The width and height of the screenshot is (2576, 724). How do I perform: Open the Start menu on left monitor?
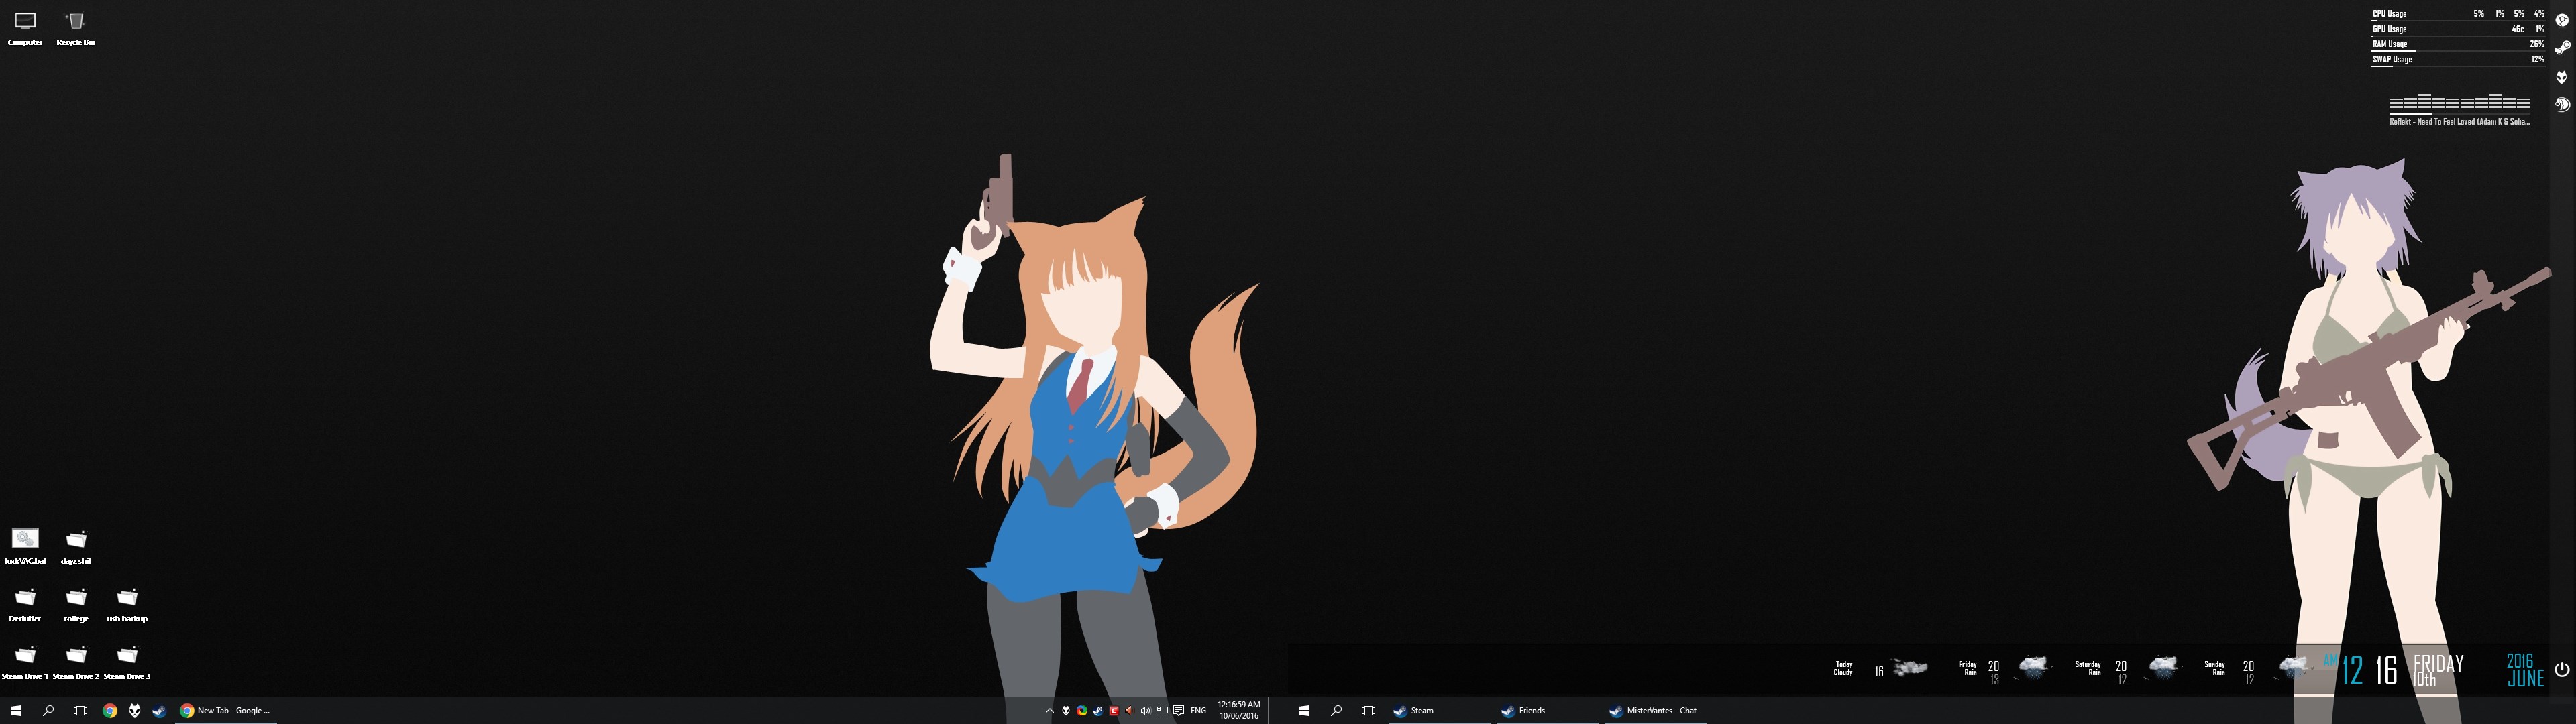coord(16,711)
